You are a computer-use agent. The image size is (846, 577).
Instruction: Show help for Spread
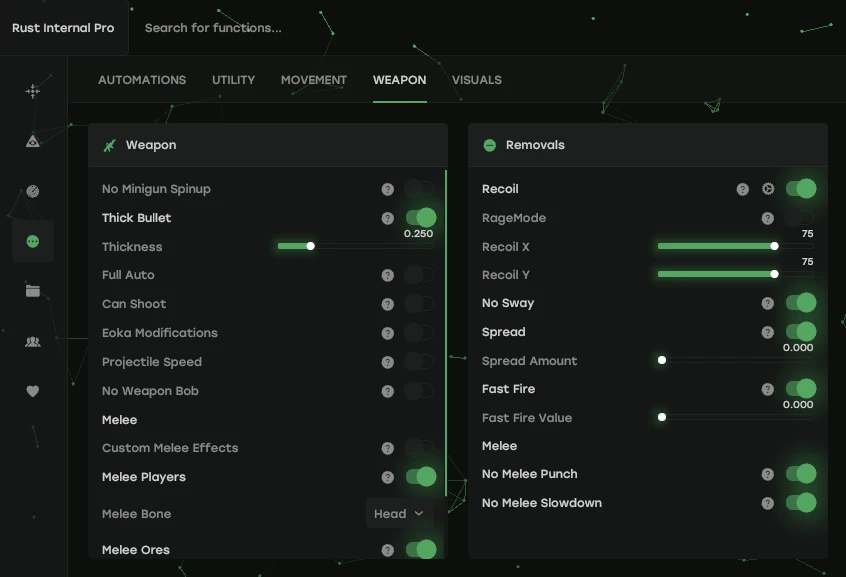click(767, 332)
